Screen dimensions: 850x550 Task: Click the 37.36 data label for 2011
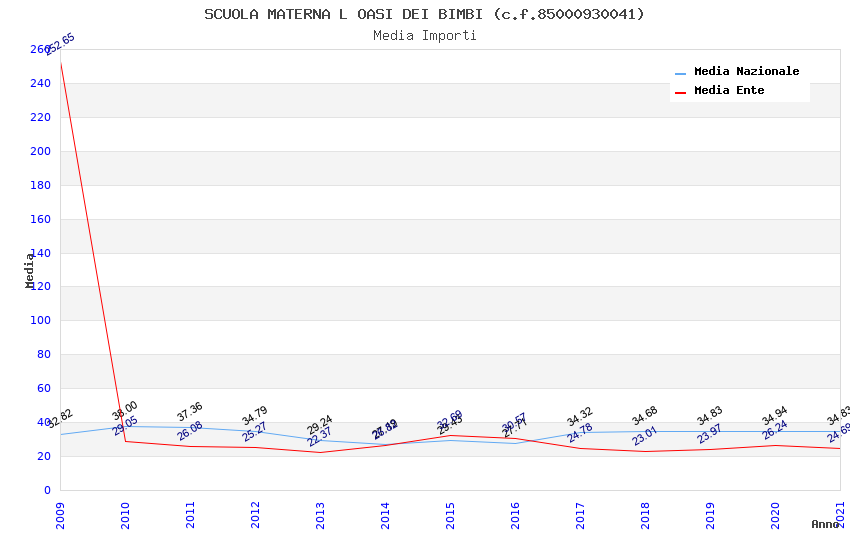click(x=190, y=411)
